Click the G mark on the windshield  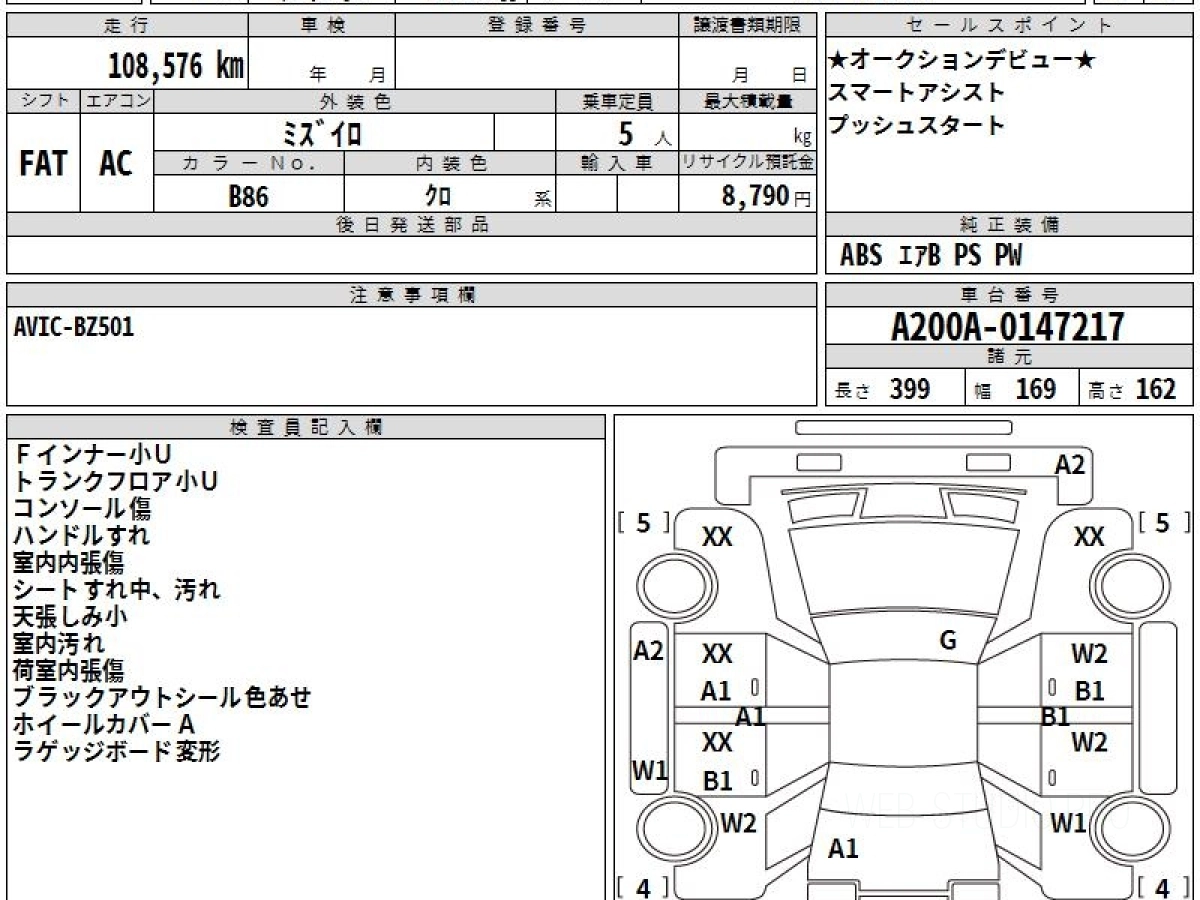tap(948, 641)
